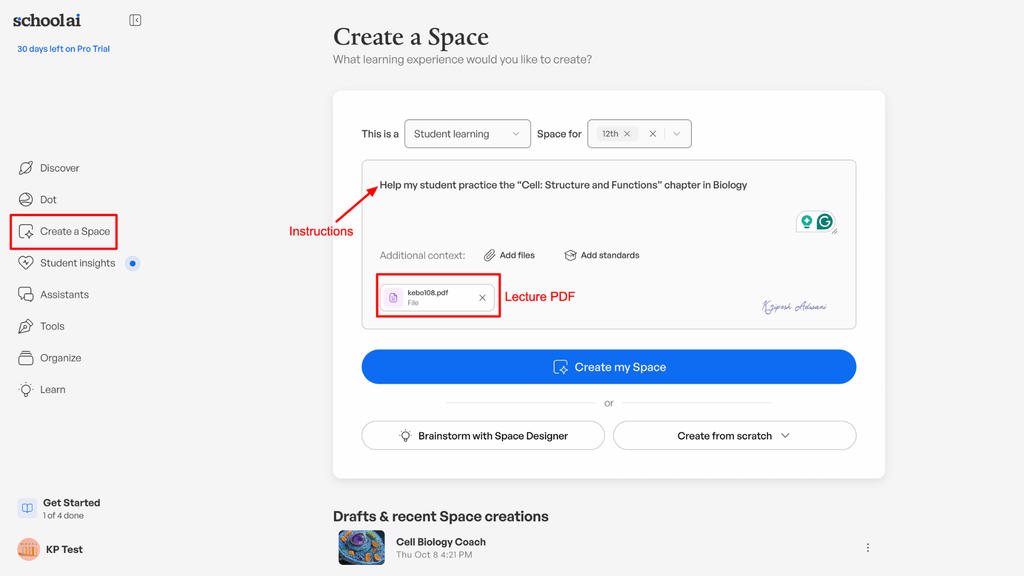Click Add files

[509, 255]
